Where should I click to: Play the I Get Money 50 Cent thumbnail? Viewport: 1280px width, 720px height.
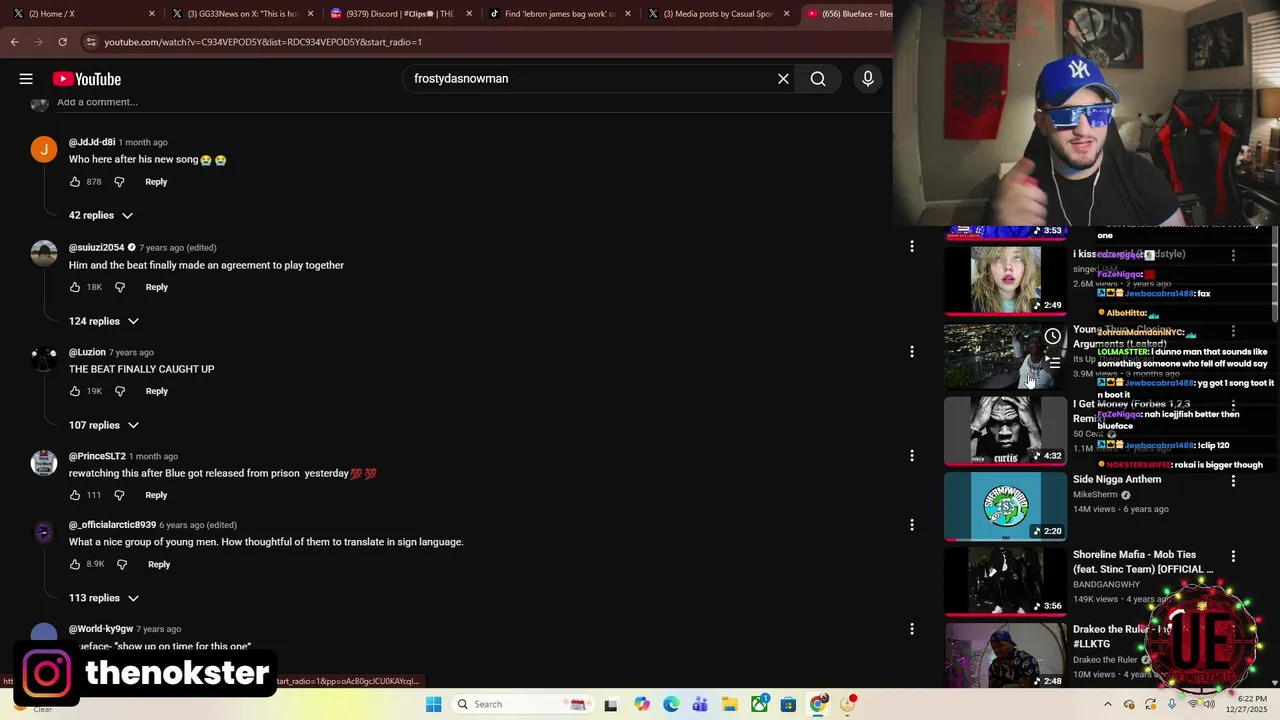(1006, 431)
